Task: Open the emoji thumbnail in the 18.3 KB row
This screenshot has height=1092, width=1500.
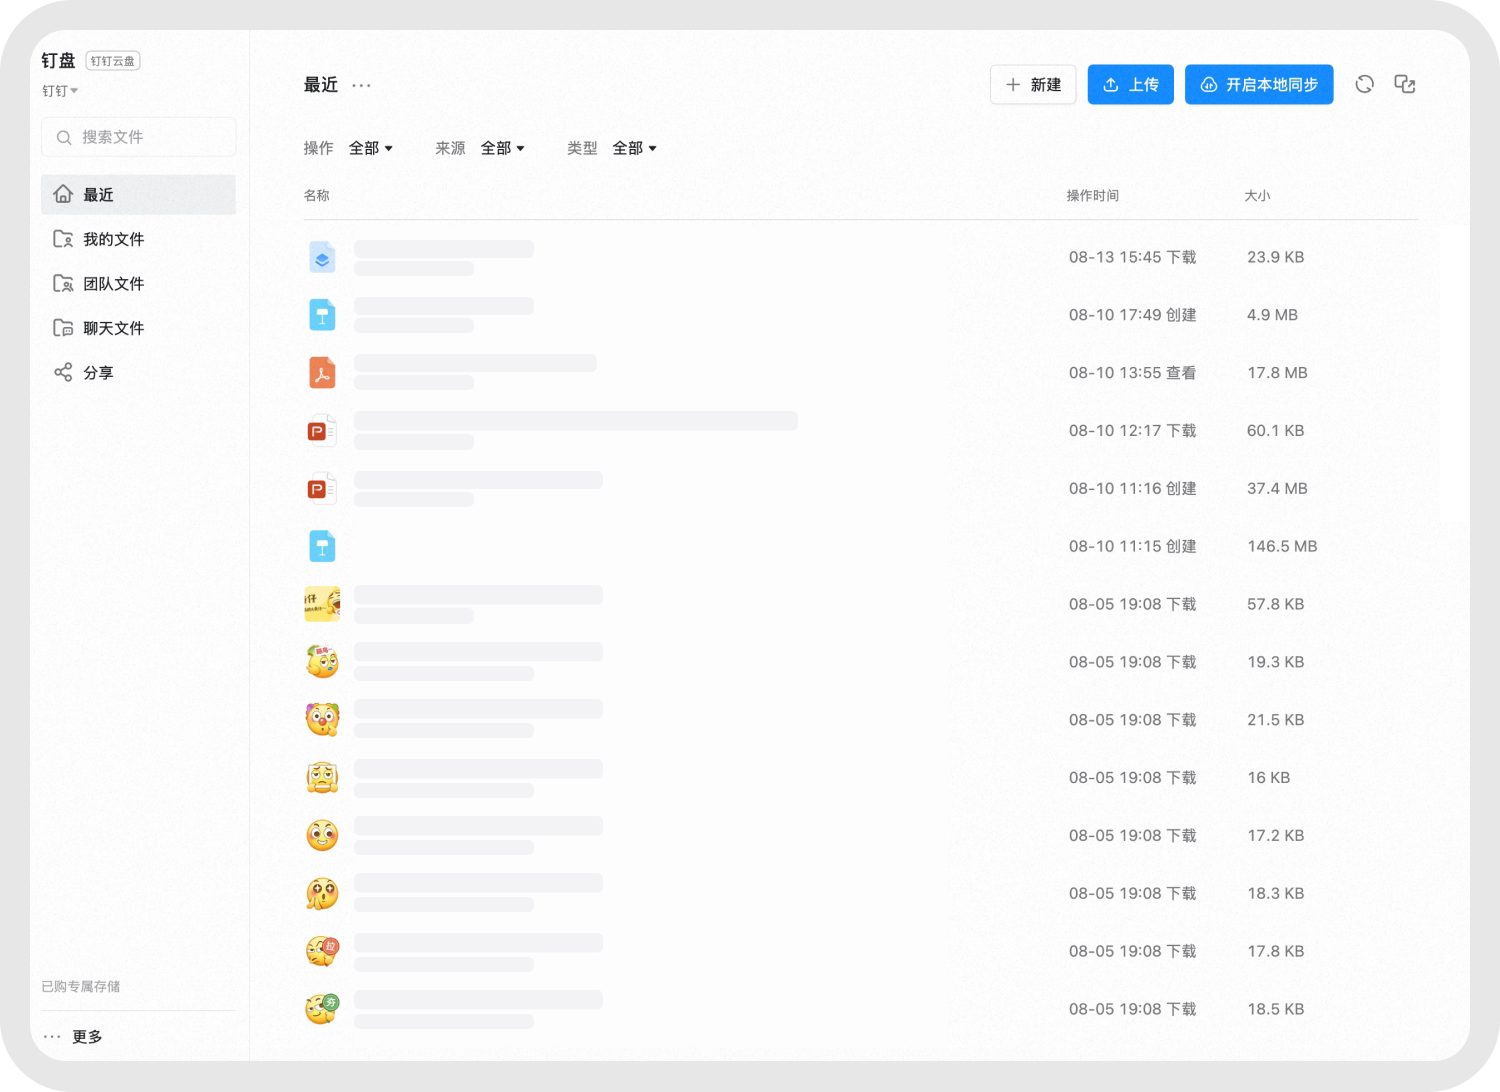Action: click(x=322, y=894)
